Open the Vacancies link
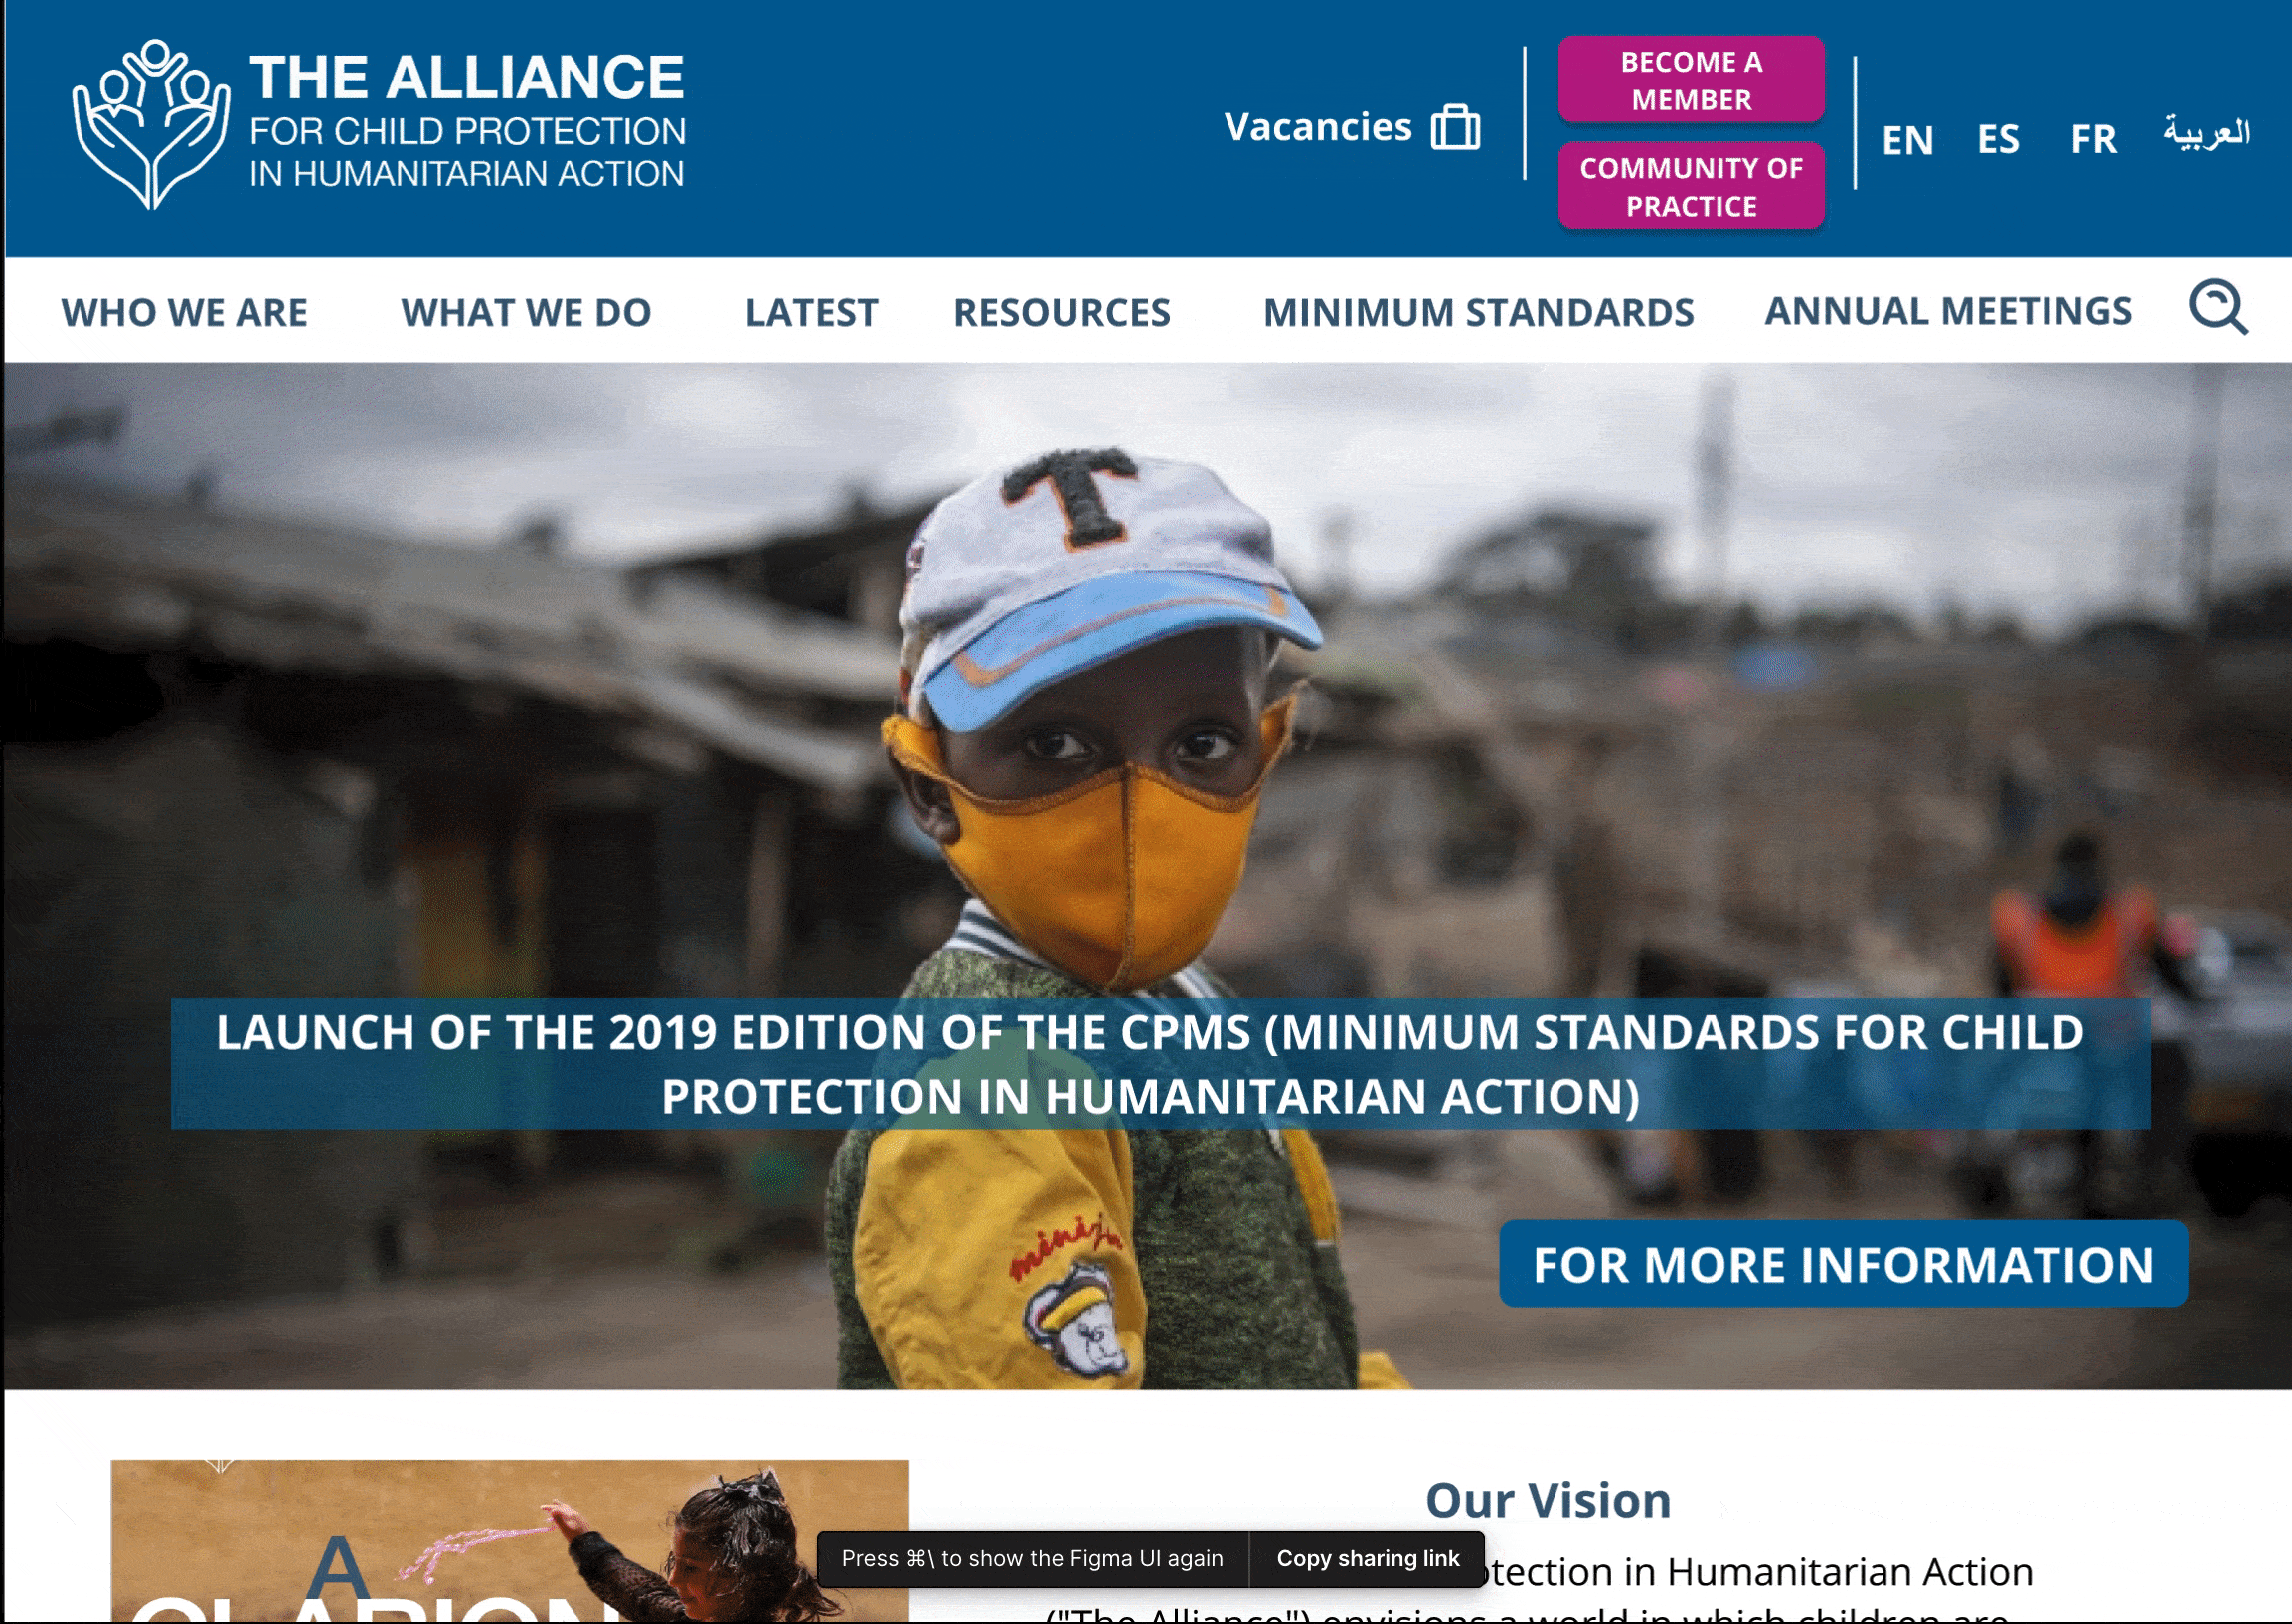This screenshot has width=2292, height=1624. (1317, 127)
